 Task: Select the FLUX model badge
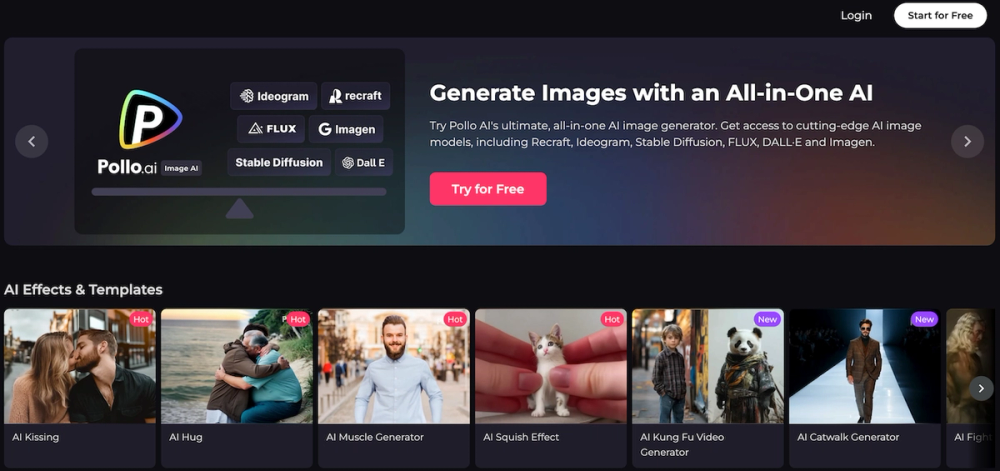tap(271, 129)
